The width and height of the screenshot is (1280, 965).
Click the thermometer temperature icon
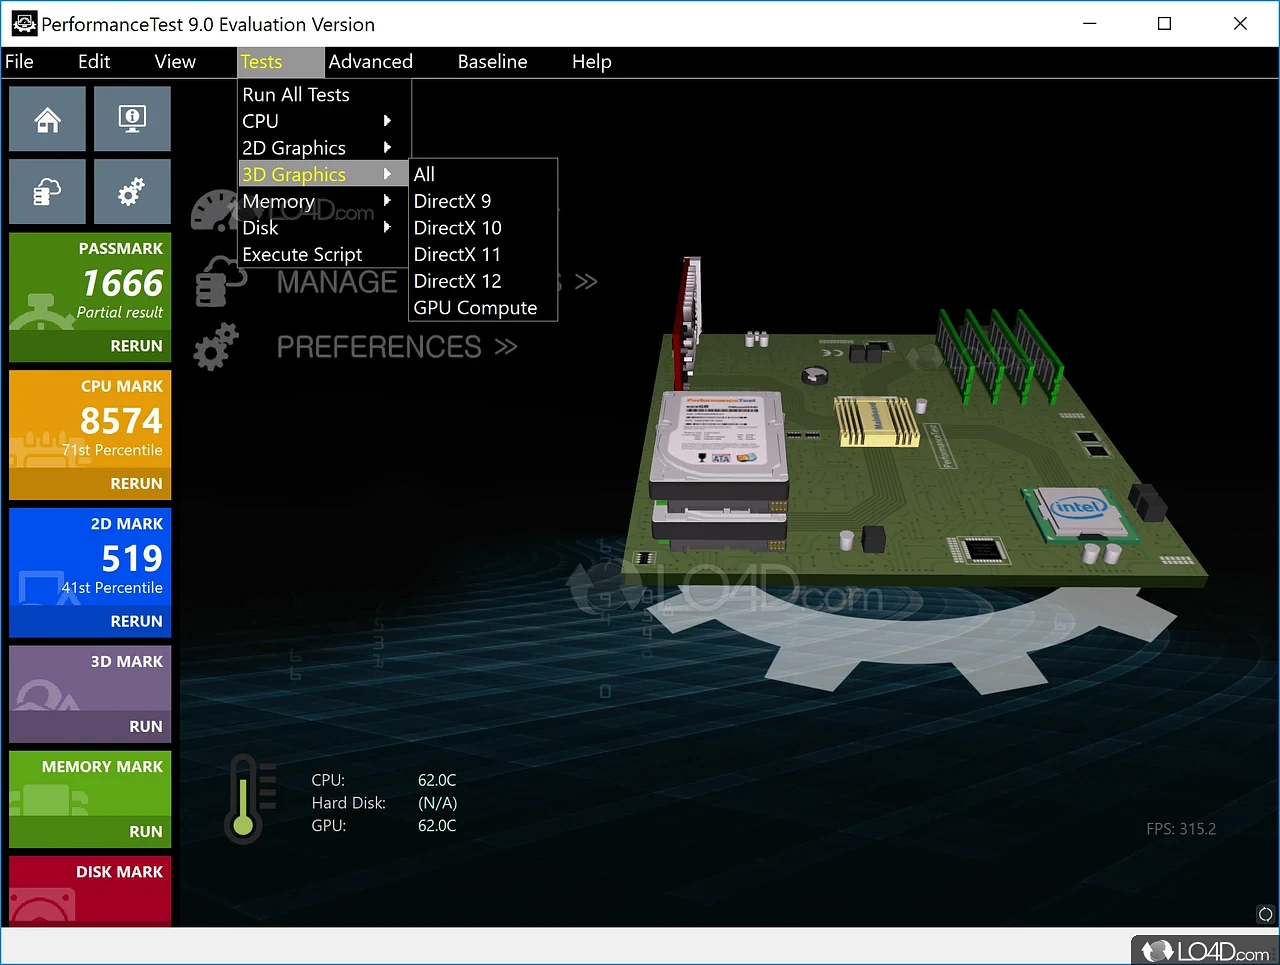244,799
